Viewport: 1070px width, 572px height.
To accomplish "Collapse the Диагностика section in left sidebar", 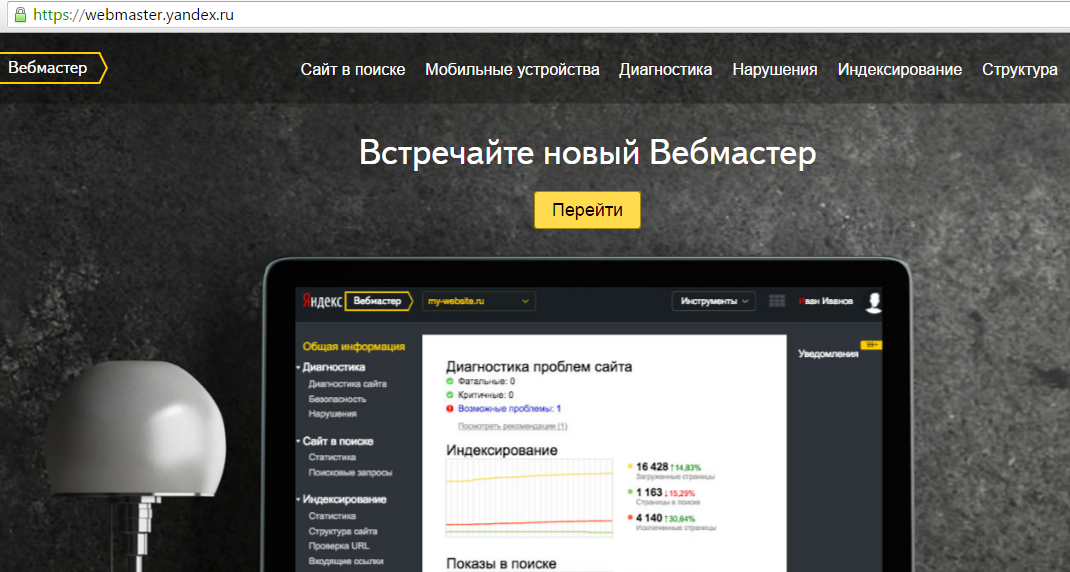I will 333,367.
